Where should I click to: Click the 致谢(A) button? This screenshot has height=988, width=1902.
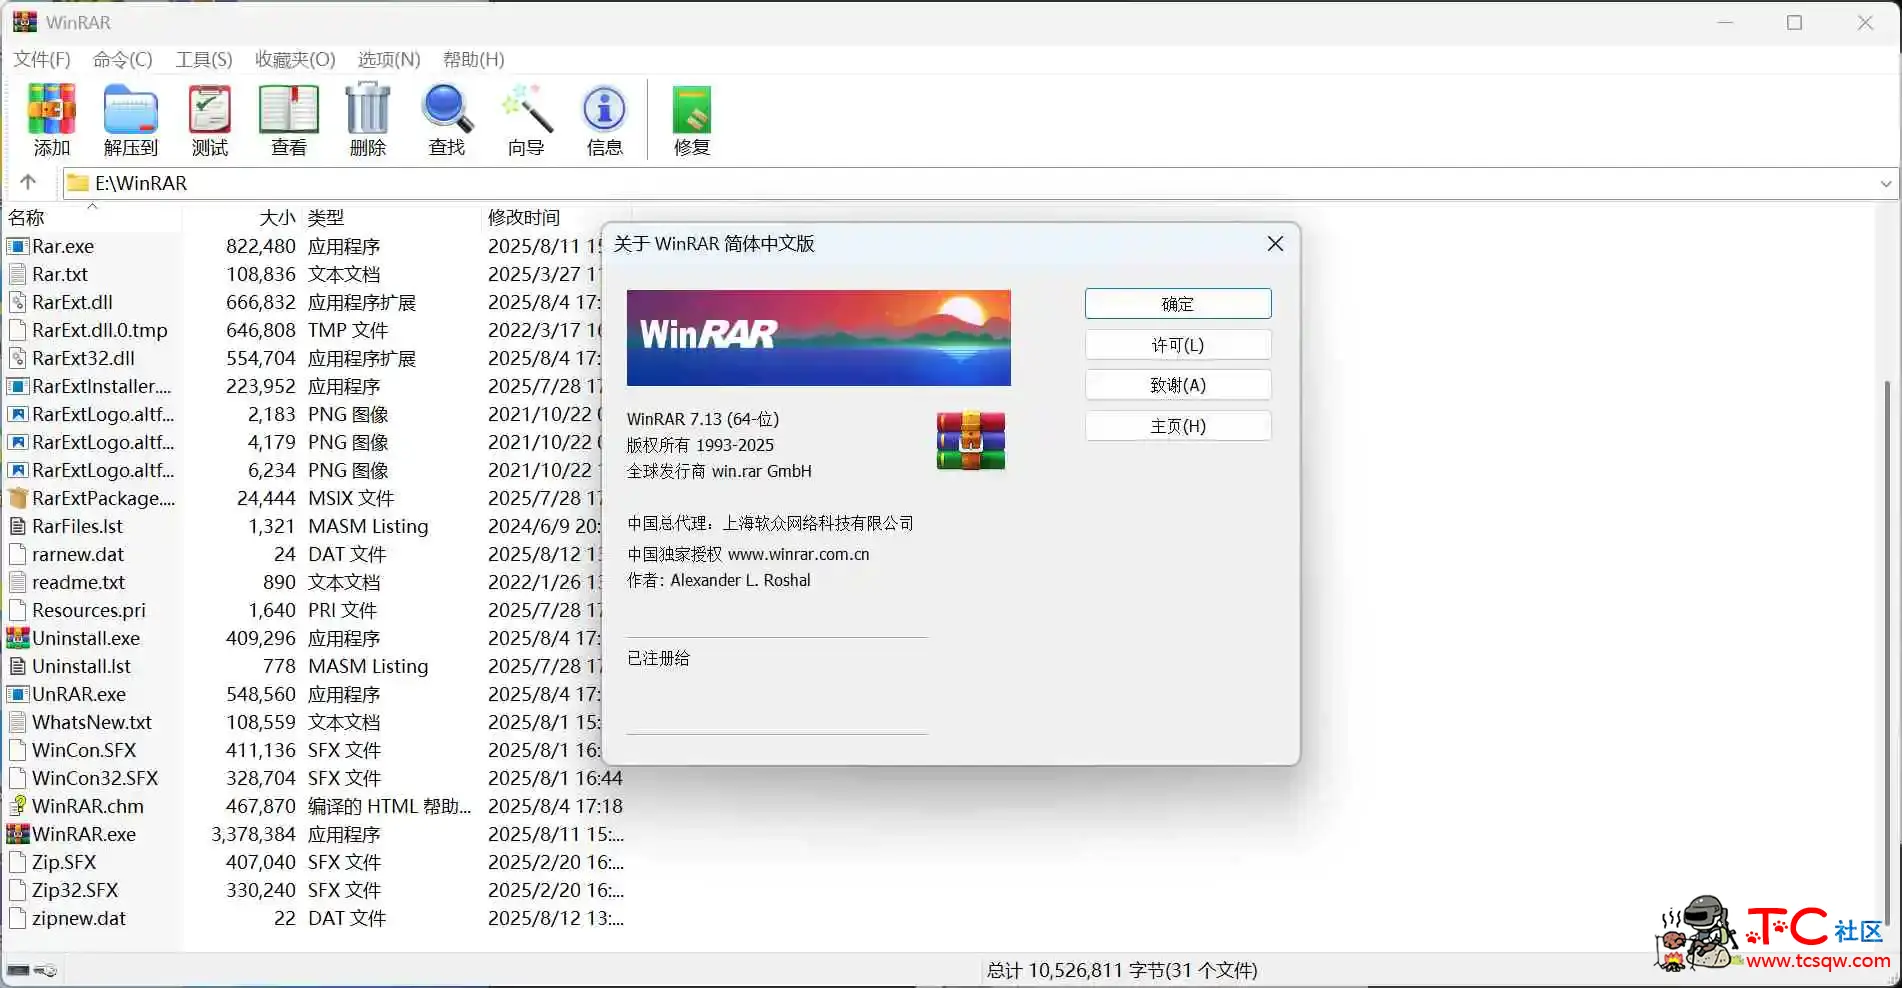[x=1178, y=385]
